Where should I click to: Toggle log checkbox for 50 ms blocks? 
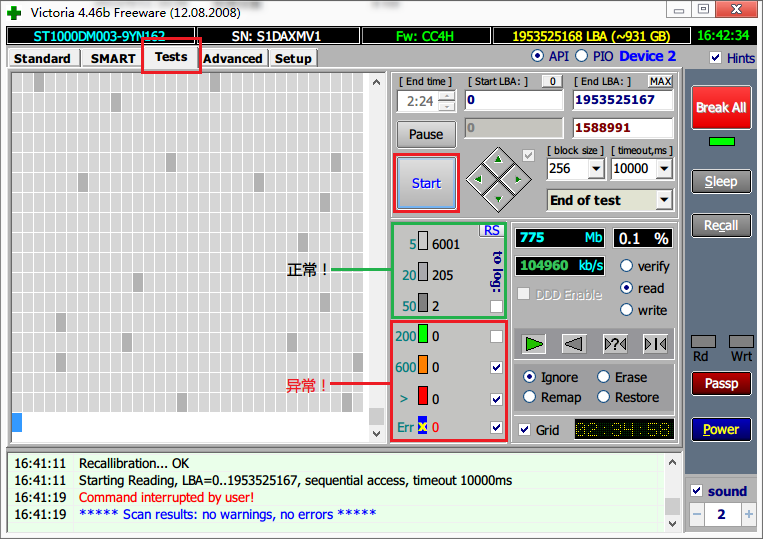496,306
